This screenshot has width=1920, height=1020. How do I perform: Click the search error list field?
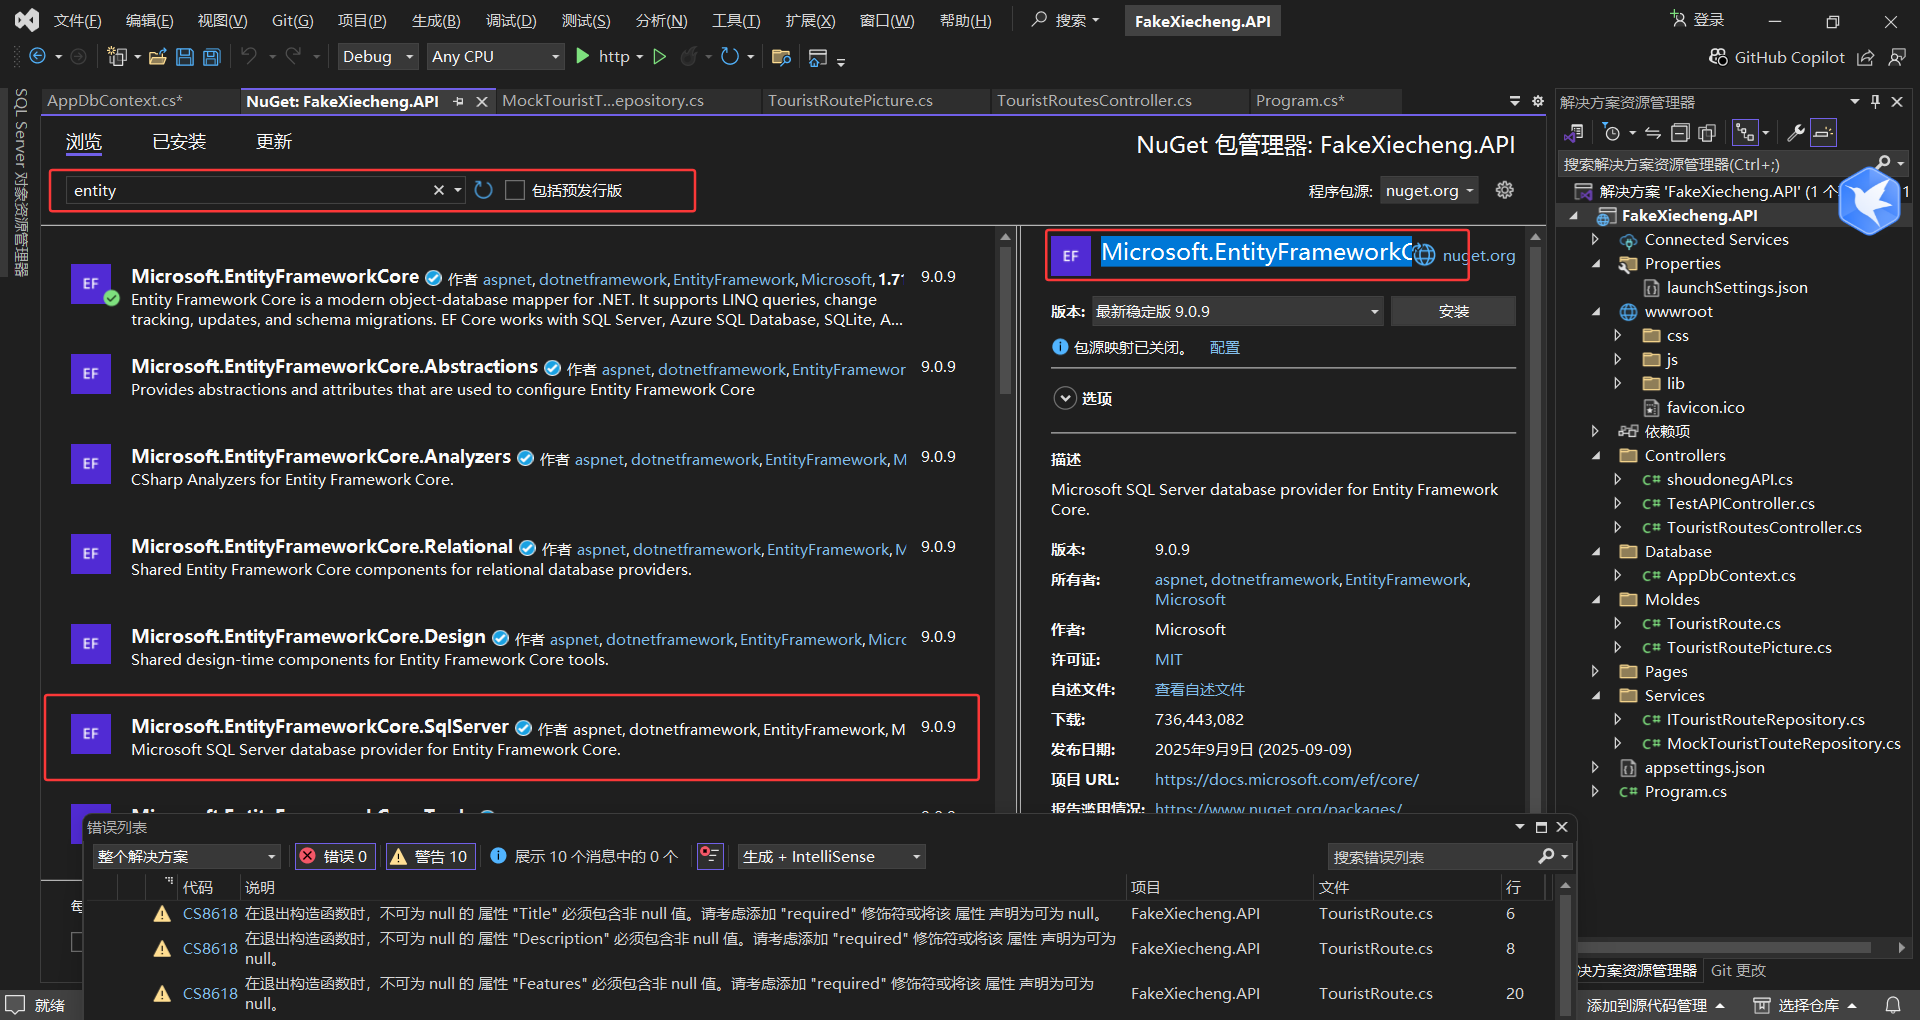pos(1433,856)
